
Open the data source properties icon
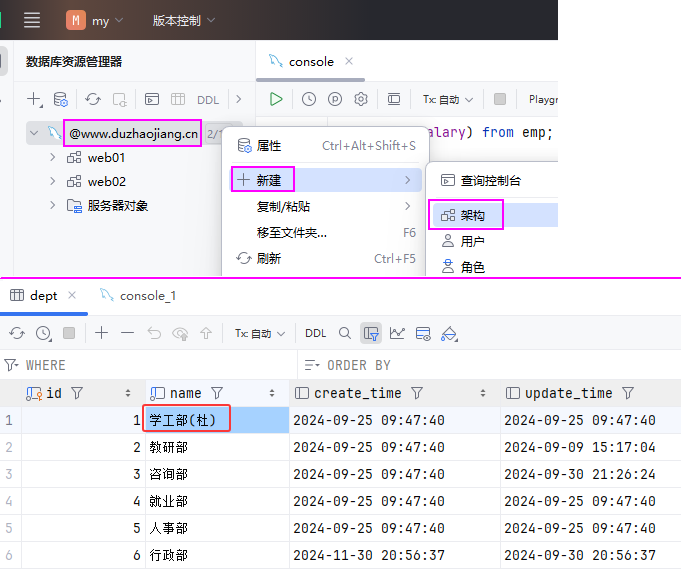(x=61, y=99)
